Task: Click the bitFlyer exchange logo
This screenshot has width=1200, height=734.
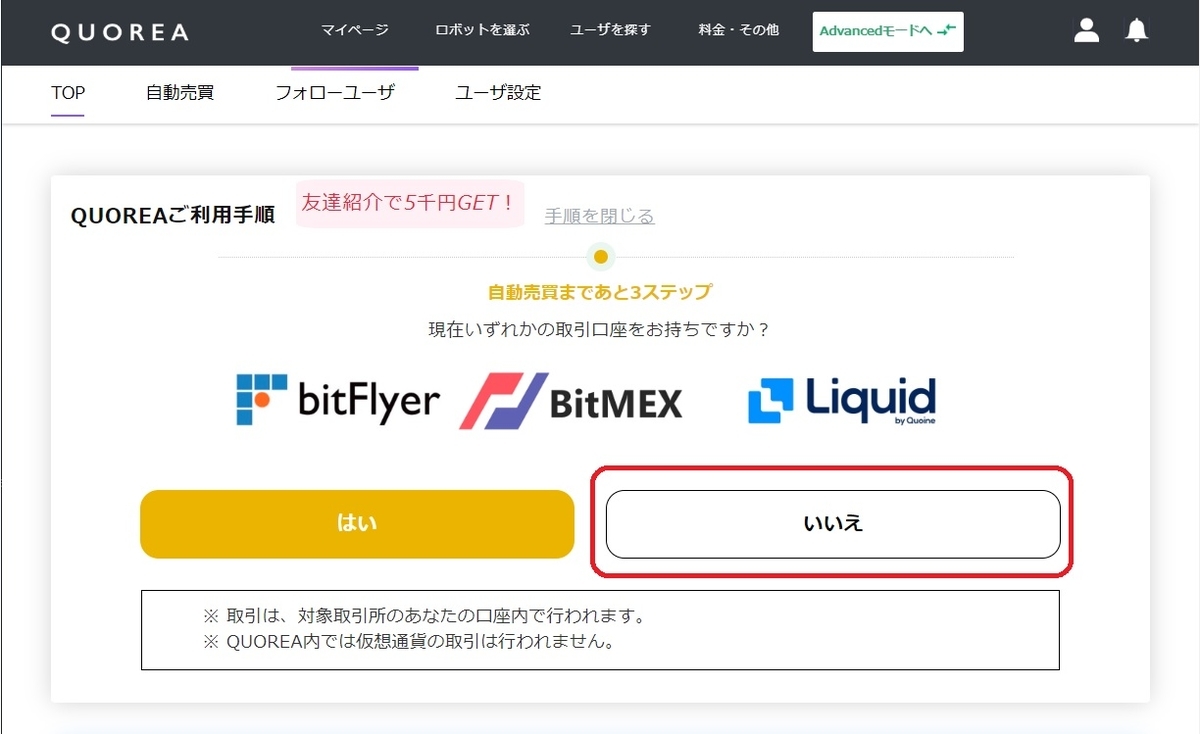Action: click(x=338, y=400)
